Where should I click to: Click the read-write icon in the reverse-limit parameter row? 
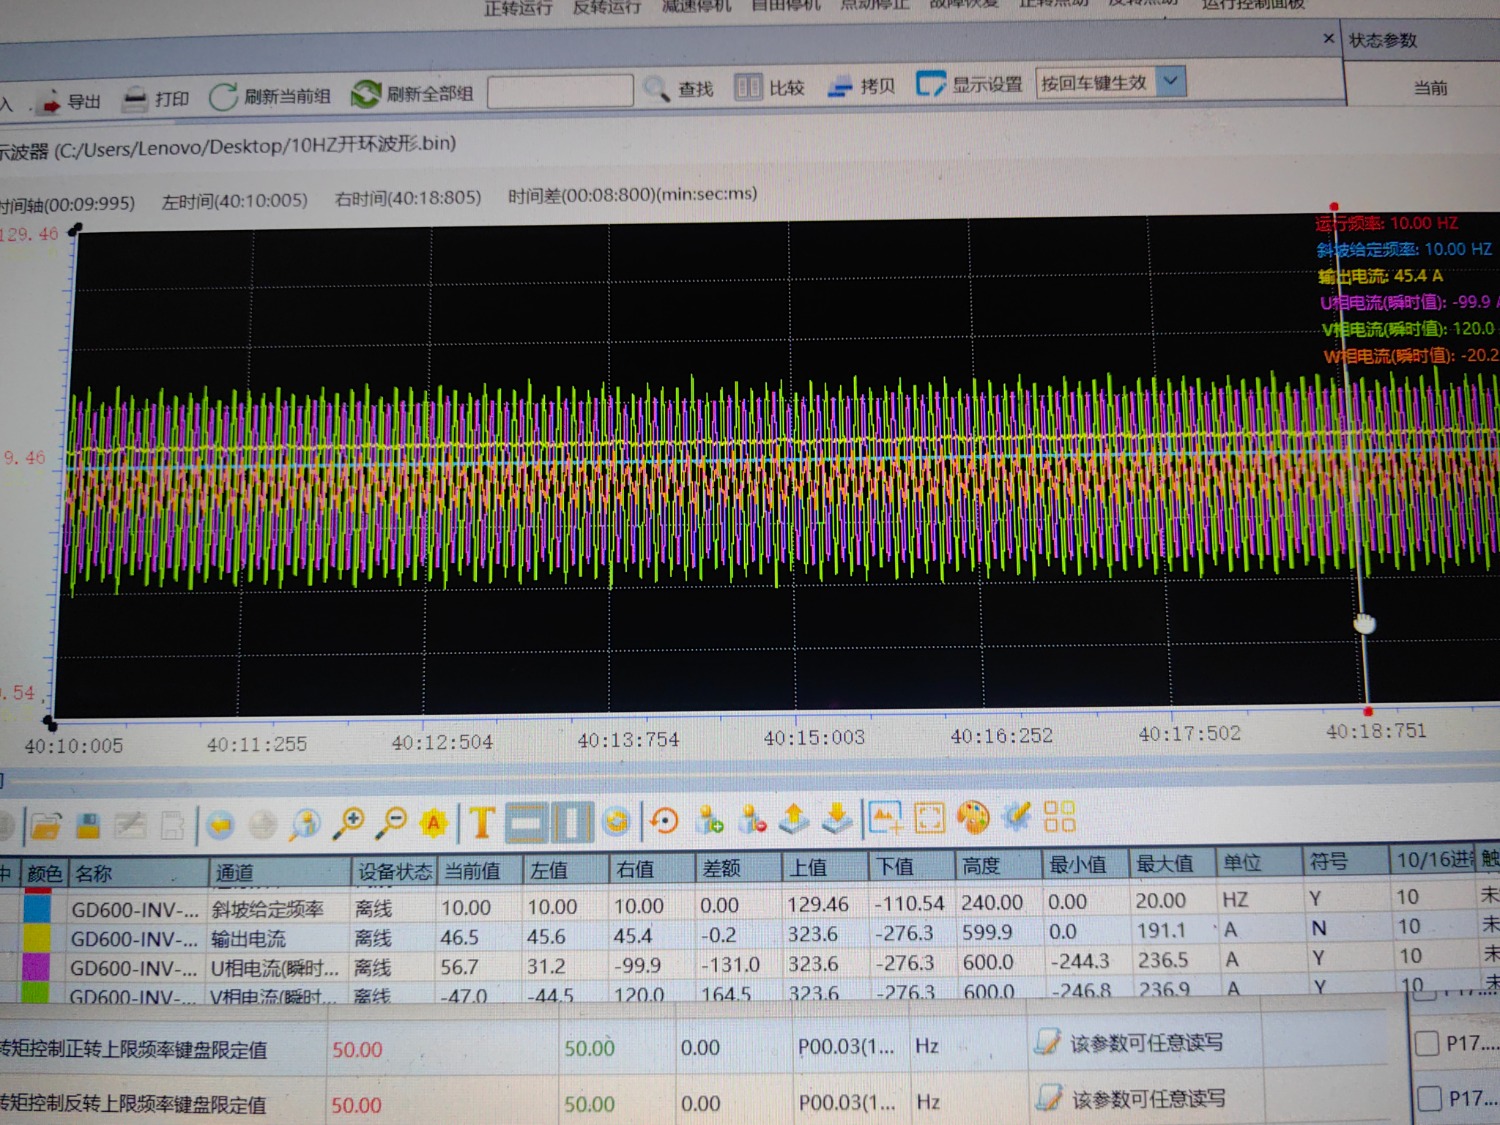pos(1049,1098)
